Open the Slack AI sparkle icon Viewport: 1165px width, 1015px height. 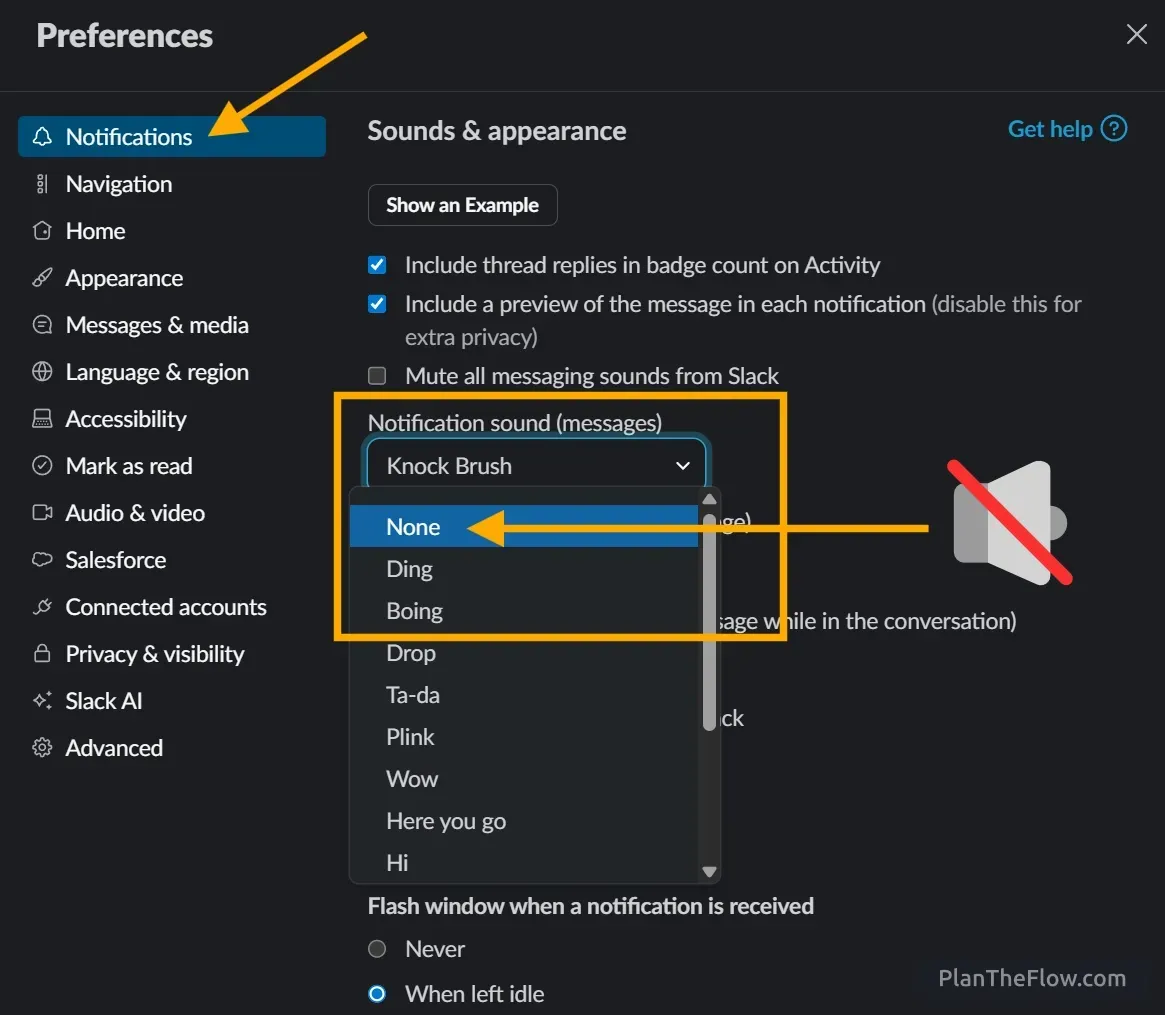pos(42,700)
